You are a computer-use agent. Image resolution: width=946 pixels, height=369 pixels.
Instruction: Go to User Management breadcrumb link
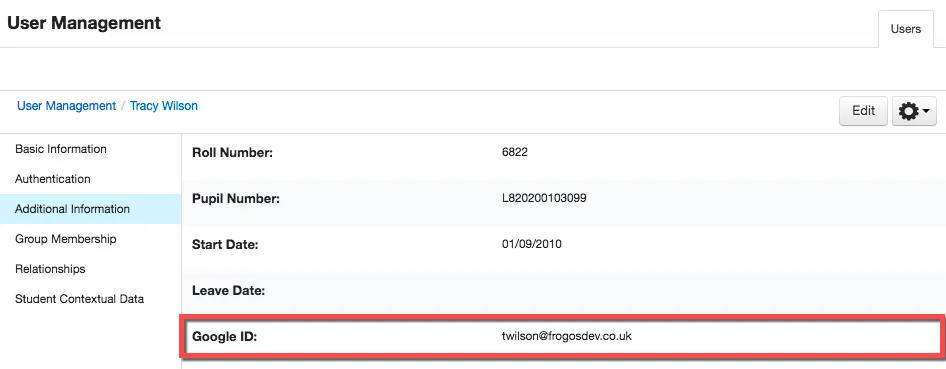[66, 106]
